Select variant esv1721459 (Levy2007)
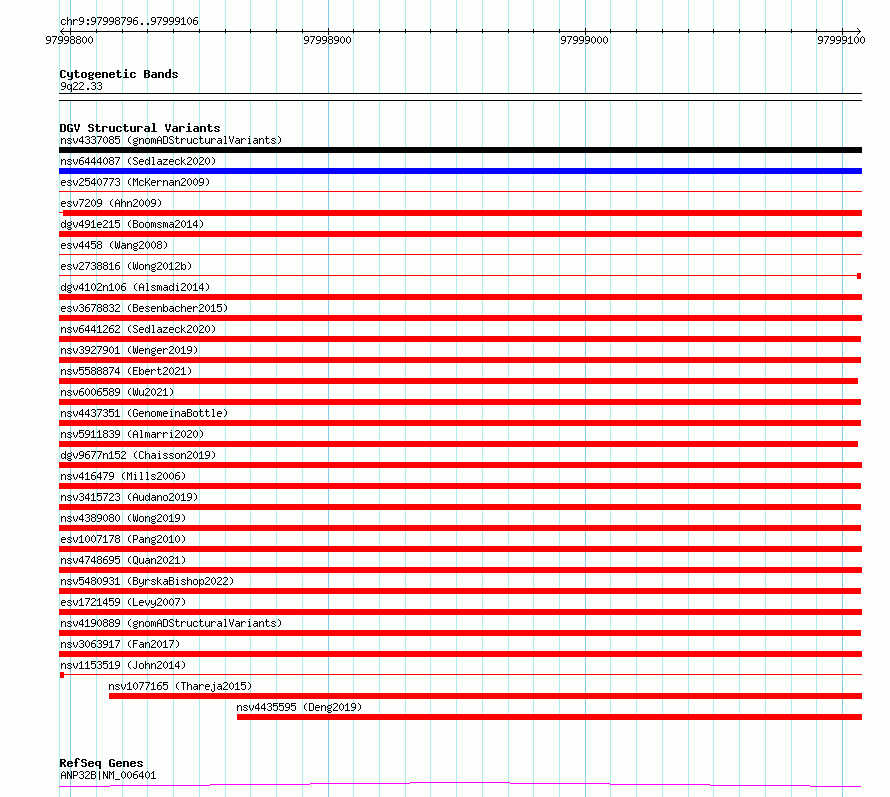The height and width of the screenshot is (797, 890). 123,602
